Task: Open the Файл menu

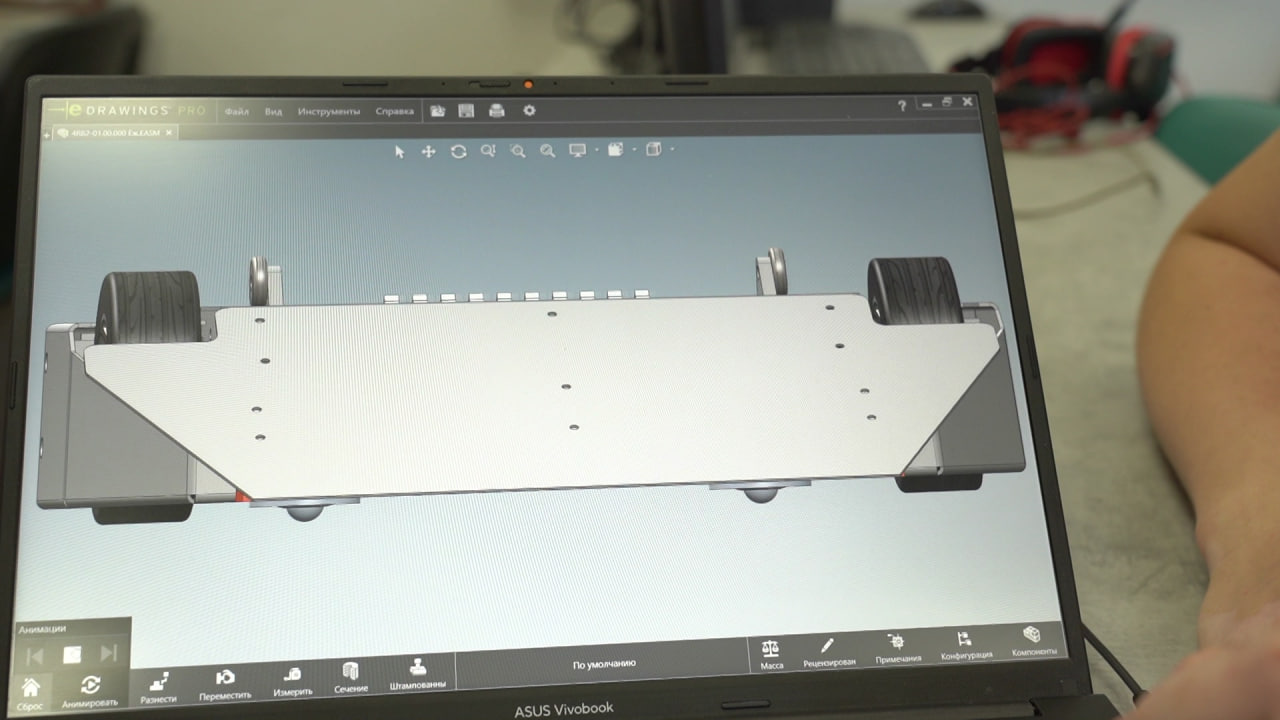Action: tap(237, 111)
